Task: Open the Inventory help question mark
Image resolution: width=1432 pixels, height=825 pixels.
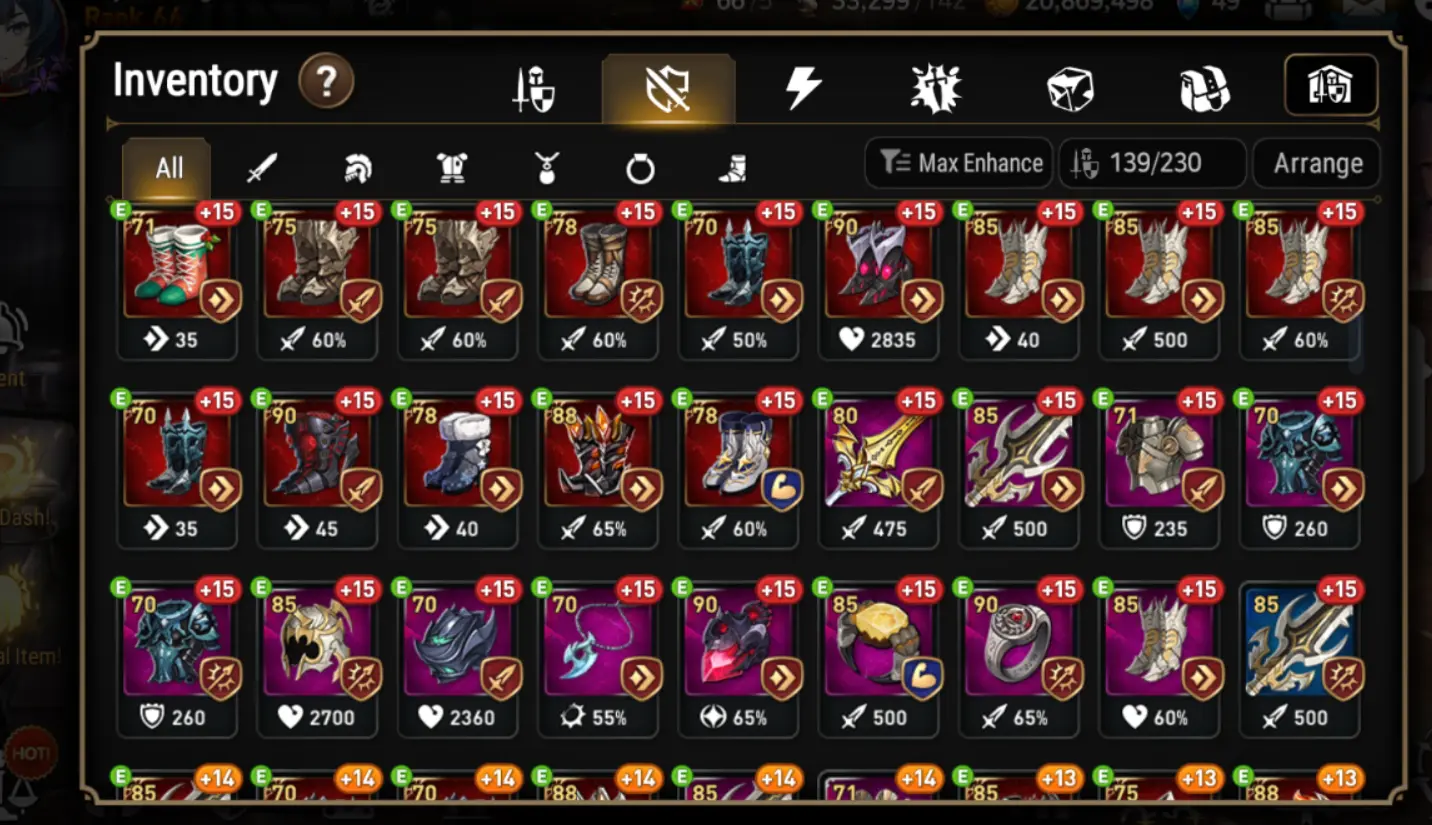Action: pyautogui.click(x=326, y=82)
